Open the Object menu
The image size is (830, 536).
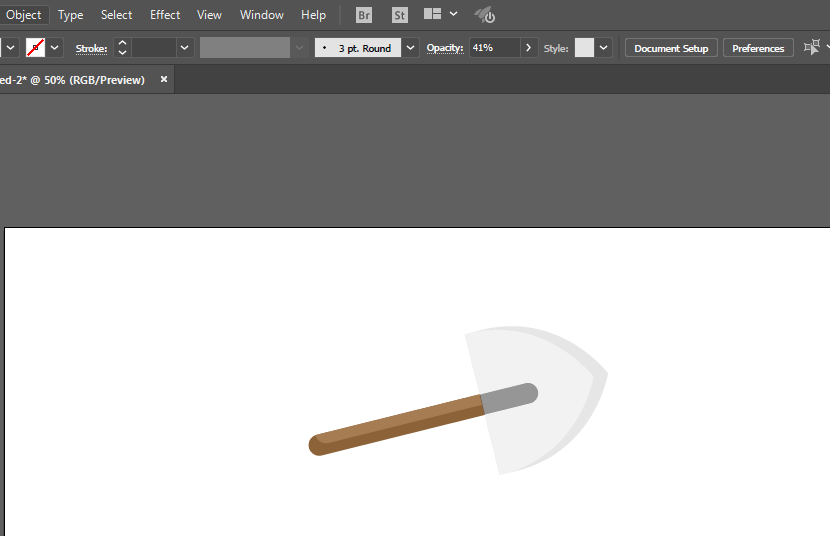[x=24, y=15]
